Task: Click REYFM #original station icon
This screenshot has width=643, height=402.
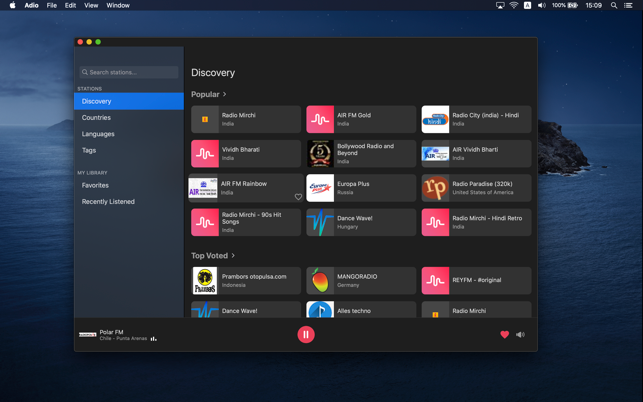Action: tap(436, 281)
